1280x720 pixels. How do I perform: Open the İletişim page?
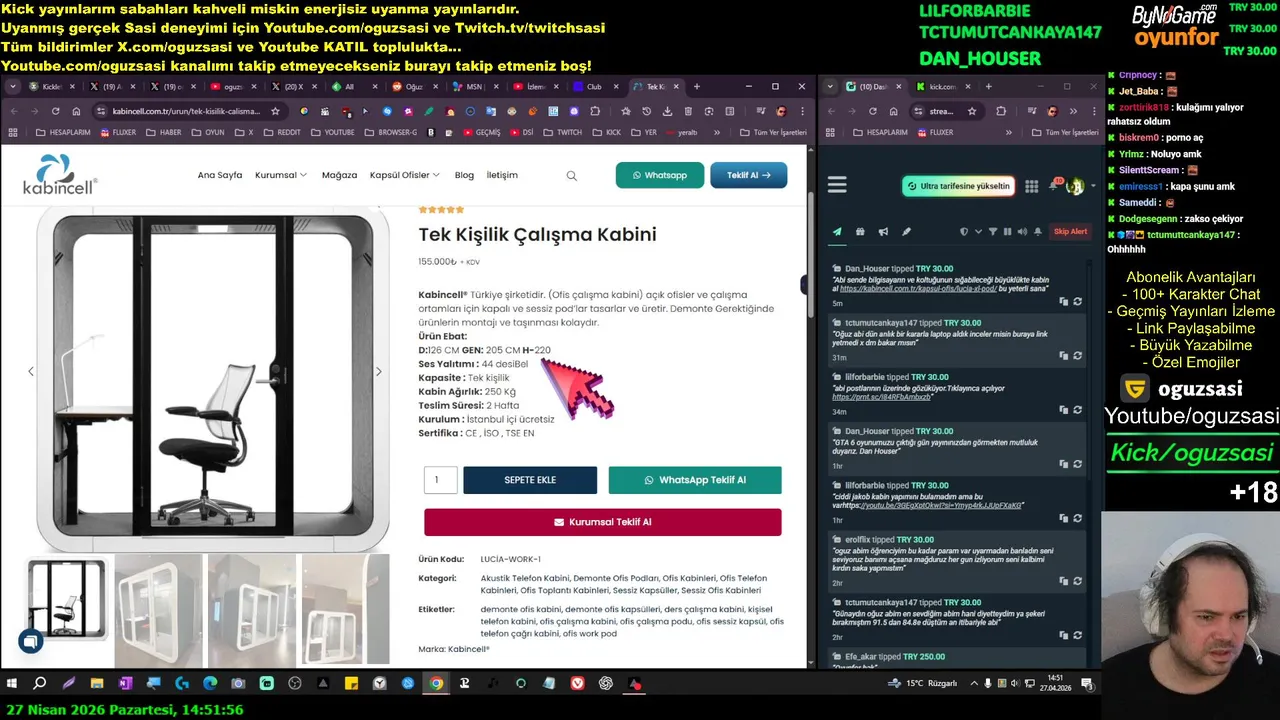click(x=502, y=175)
